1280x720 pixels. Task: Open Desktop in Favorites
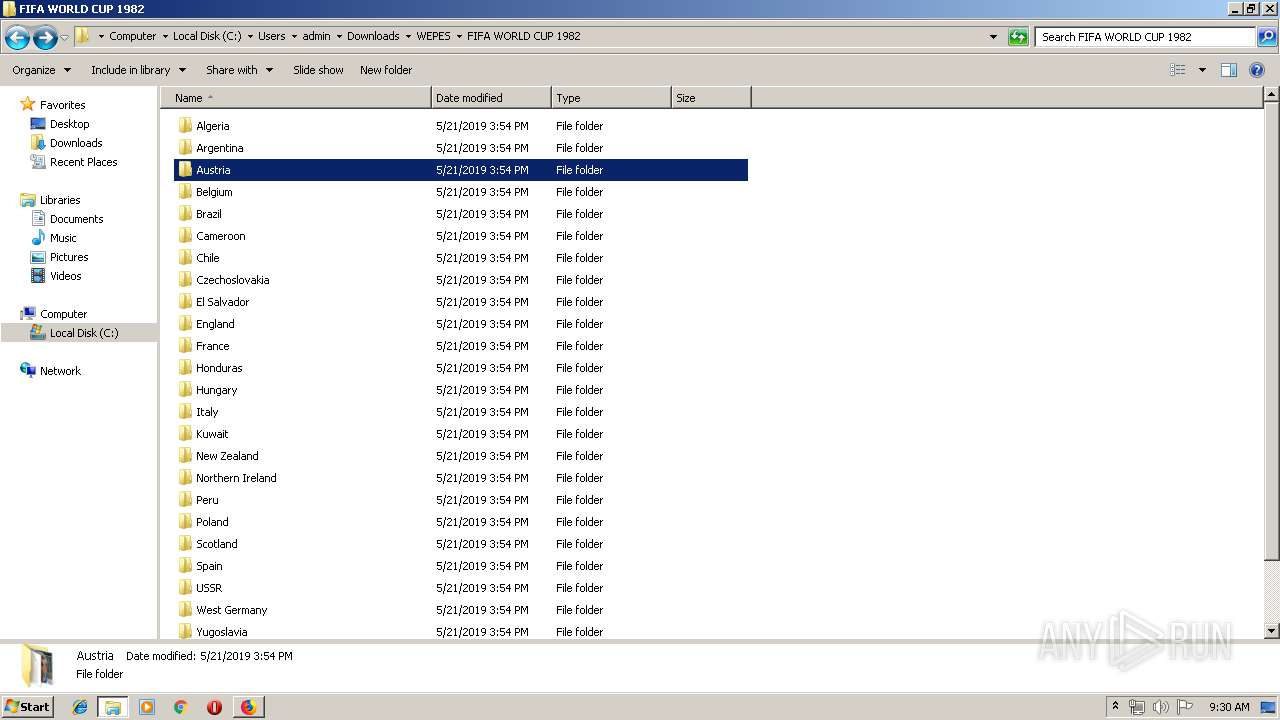click(x=69, y=124)
